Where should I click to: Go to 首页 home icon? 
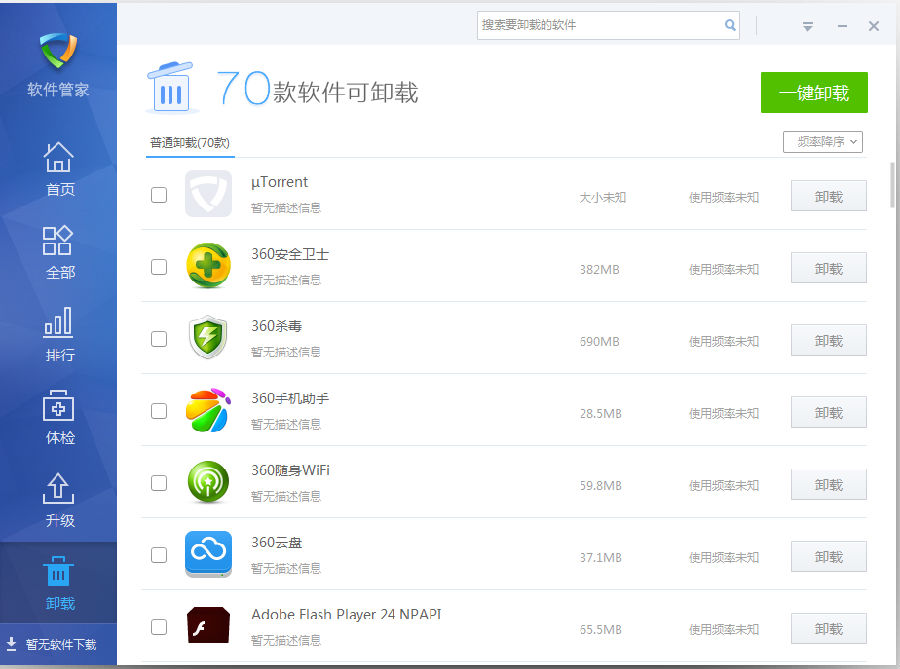click(x=59, y=157)
